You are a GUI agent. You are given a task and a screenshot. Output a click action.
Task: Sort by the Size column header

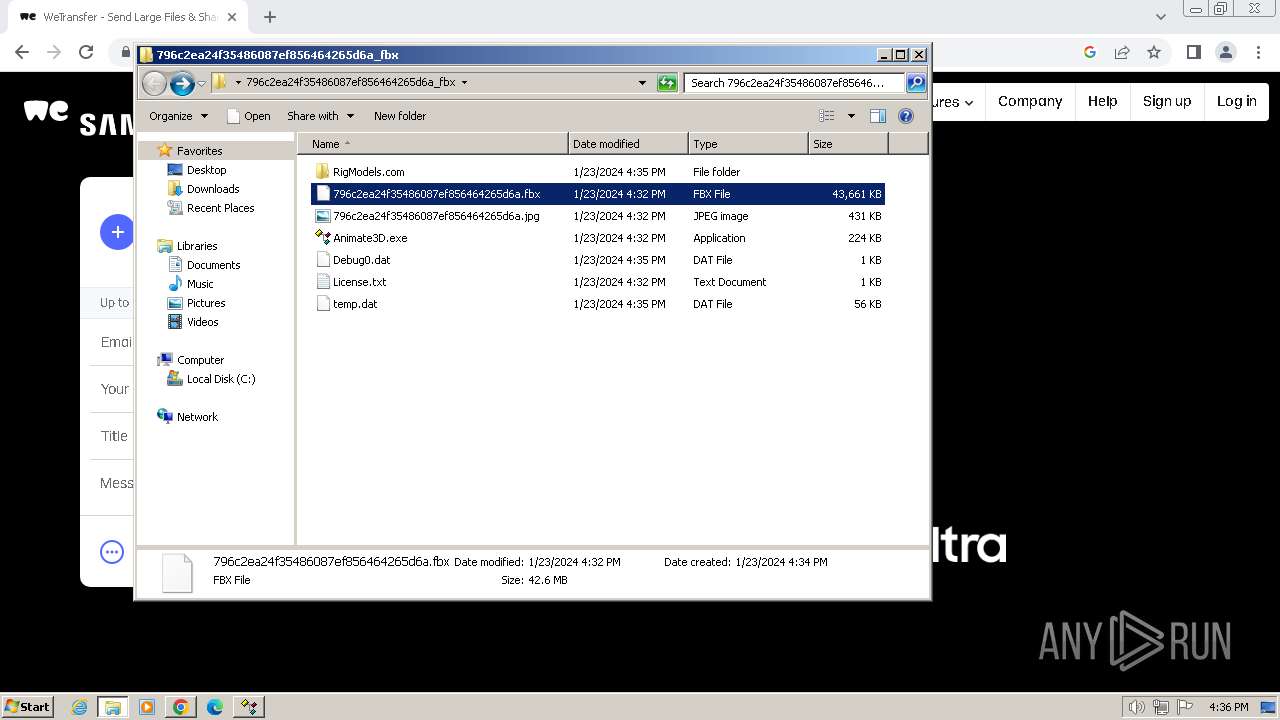pyautogui.click(x=848, y=144)
